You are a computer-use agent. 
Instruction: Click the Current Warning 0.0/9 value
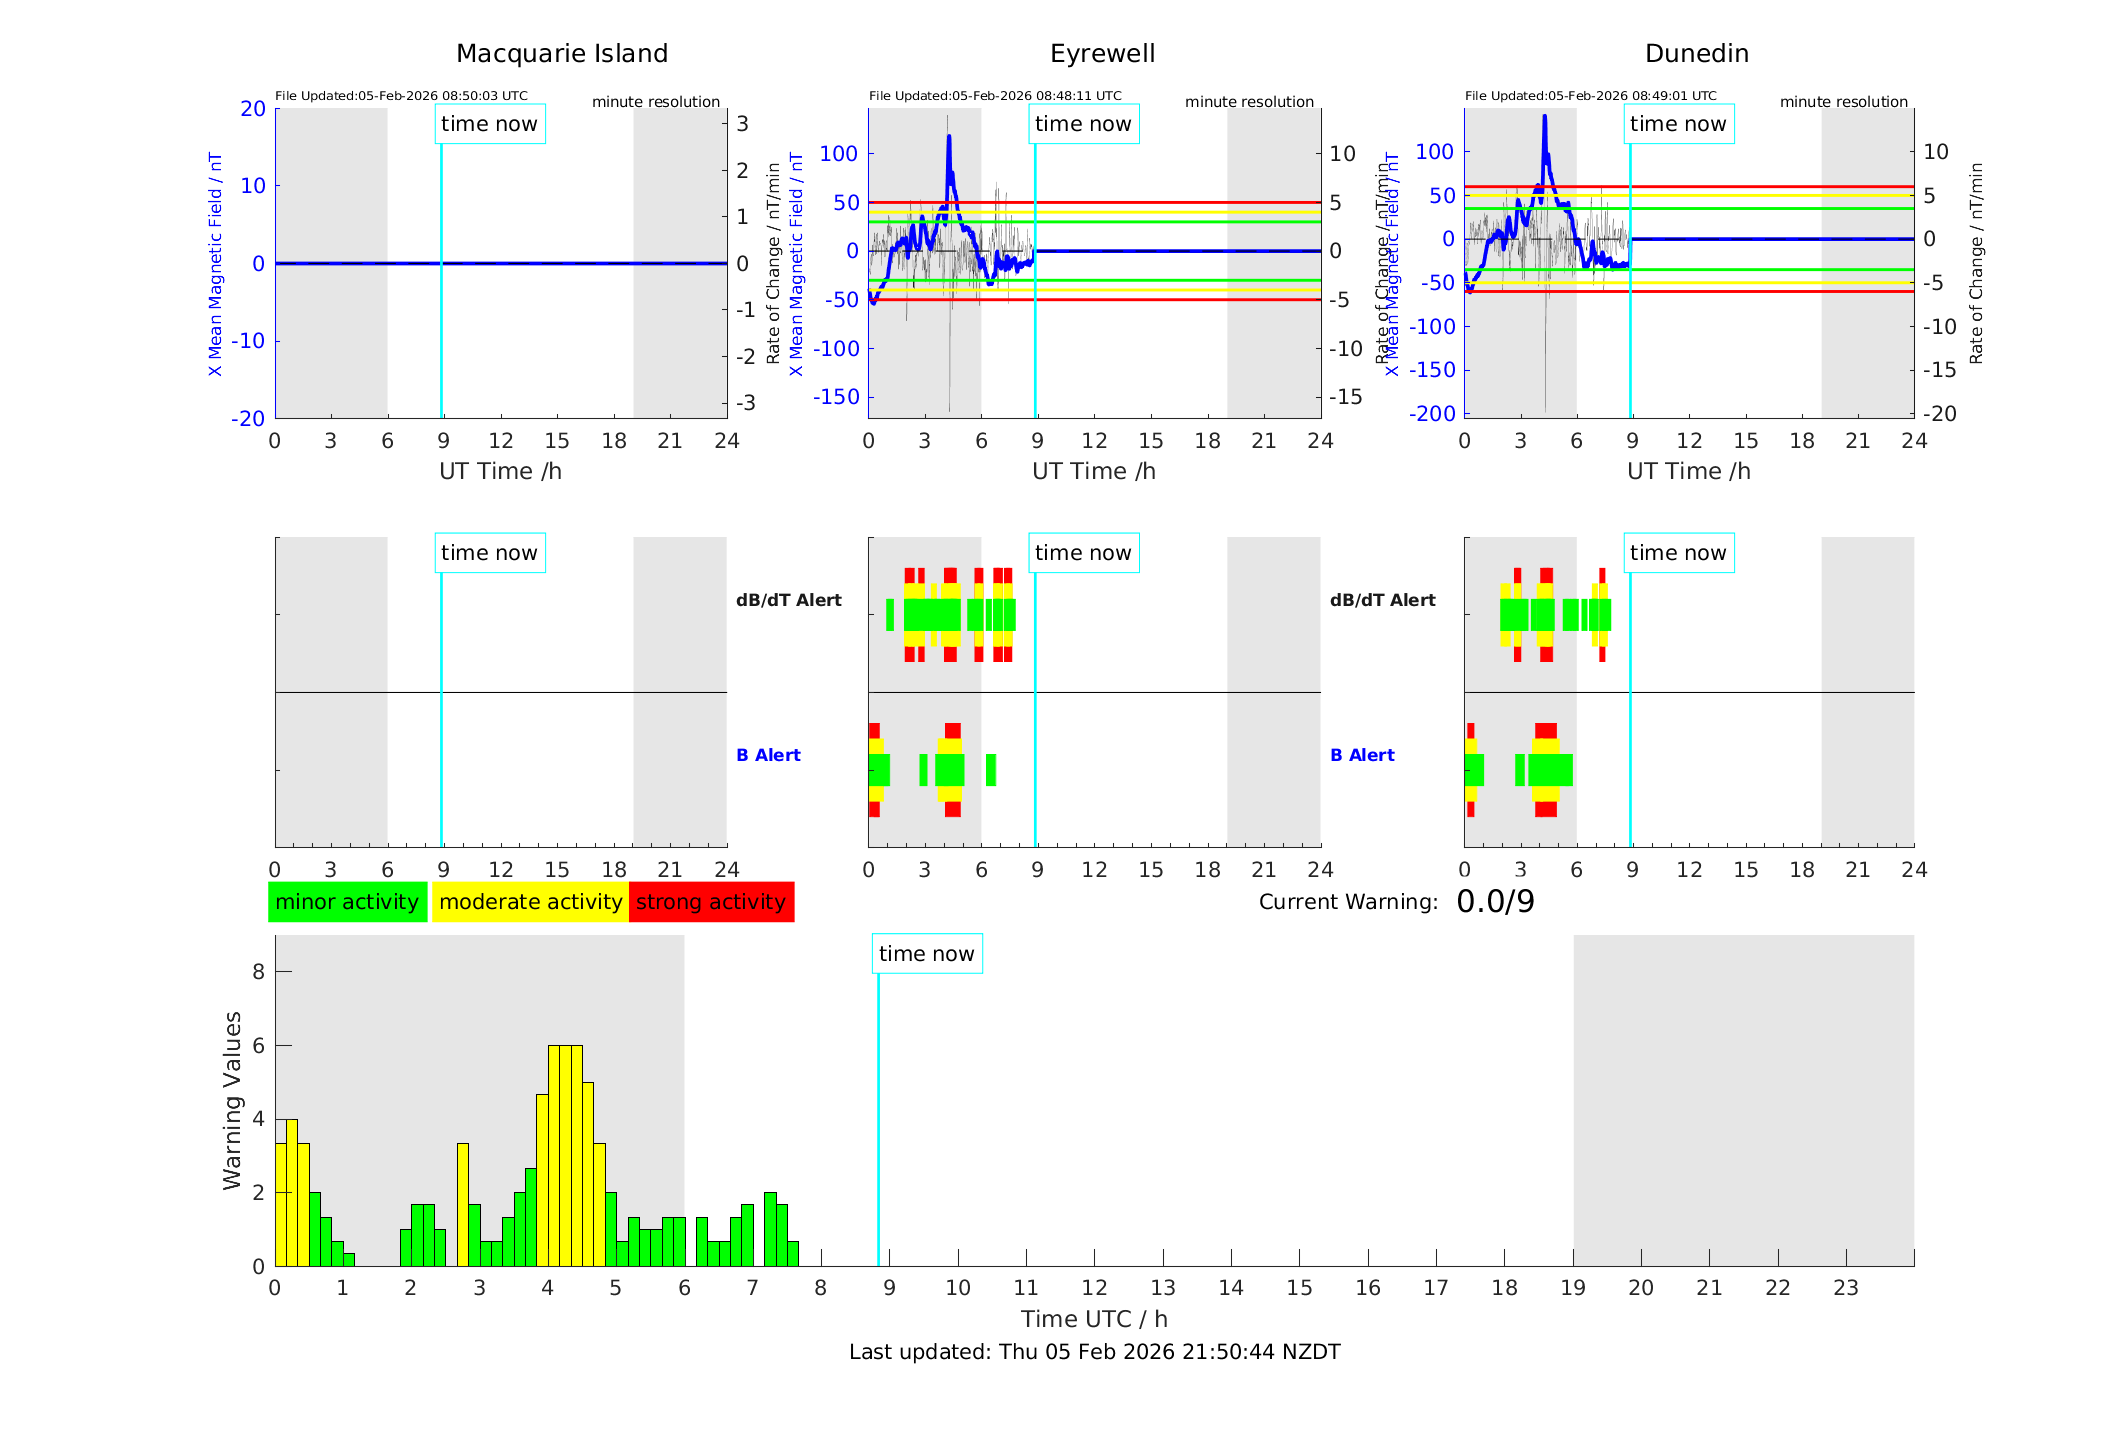coord(1495,902)
